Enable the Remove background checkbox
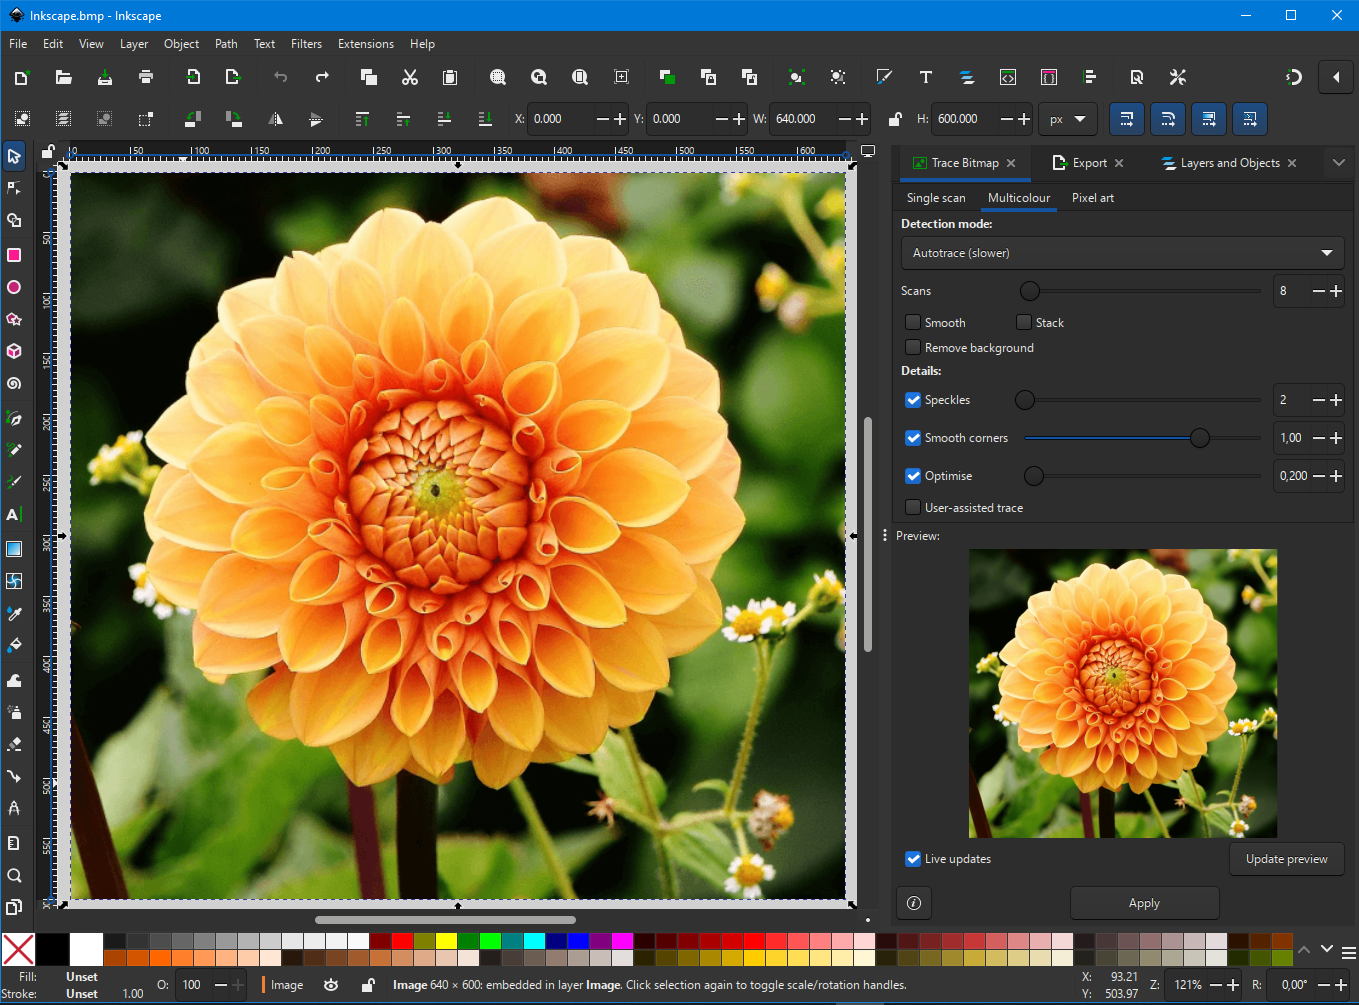 [912, 347]
